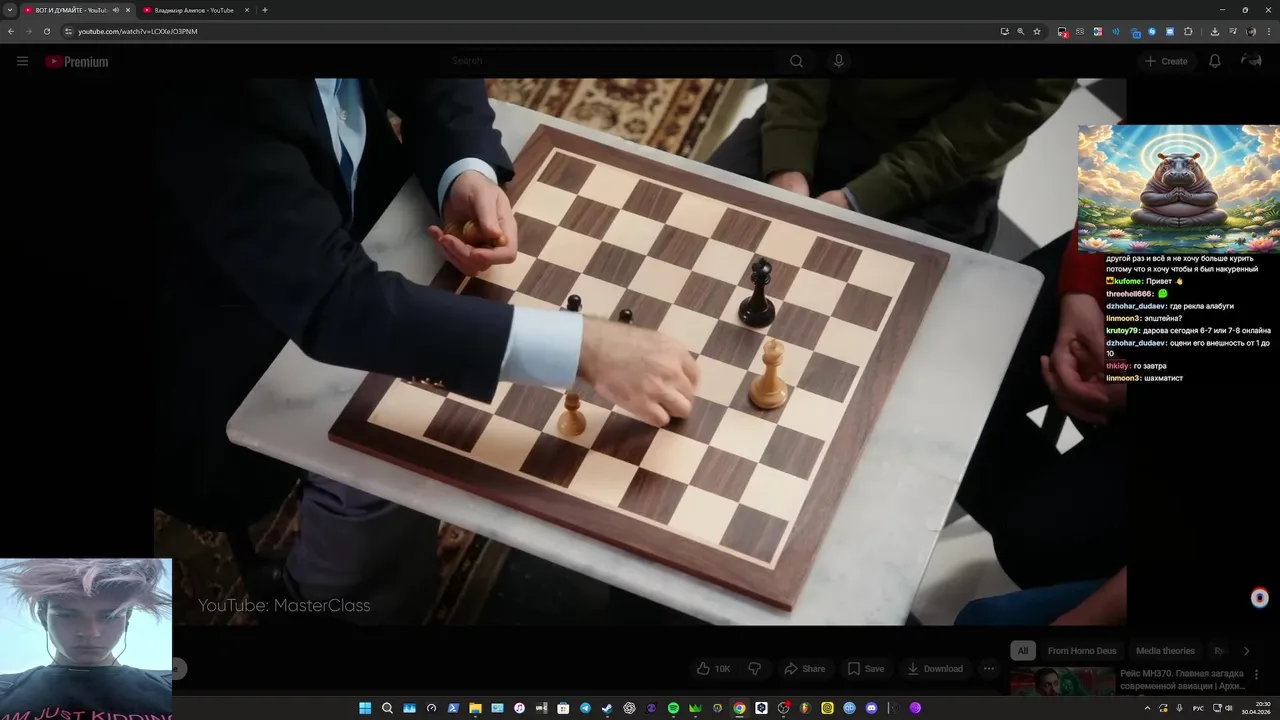
Task: Start voice search with microphone icon
Action: 838,61
